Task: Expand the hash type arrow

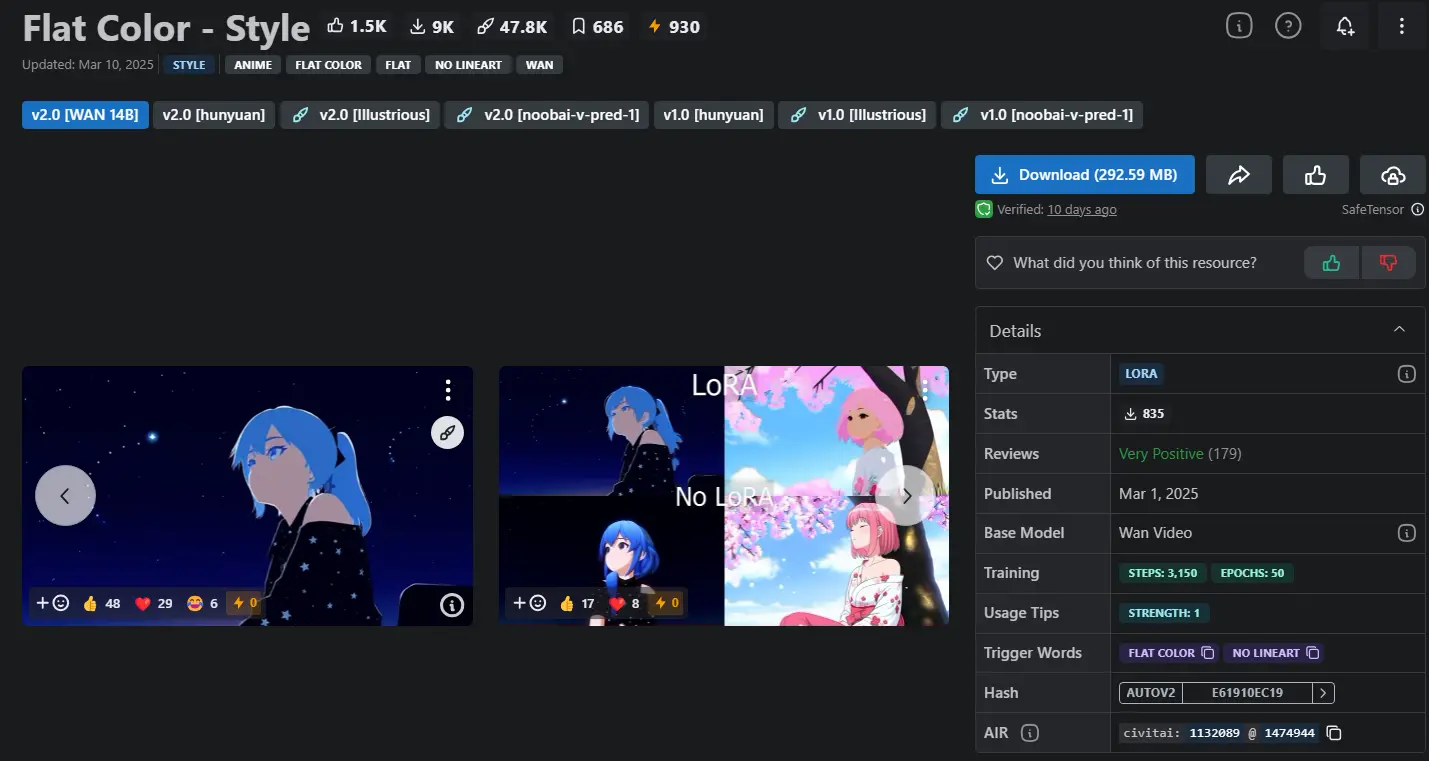Action: coord(1323,693)
